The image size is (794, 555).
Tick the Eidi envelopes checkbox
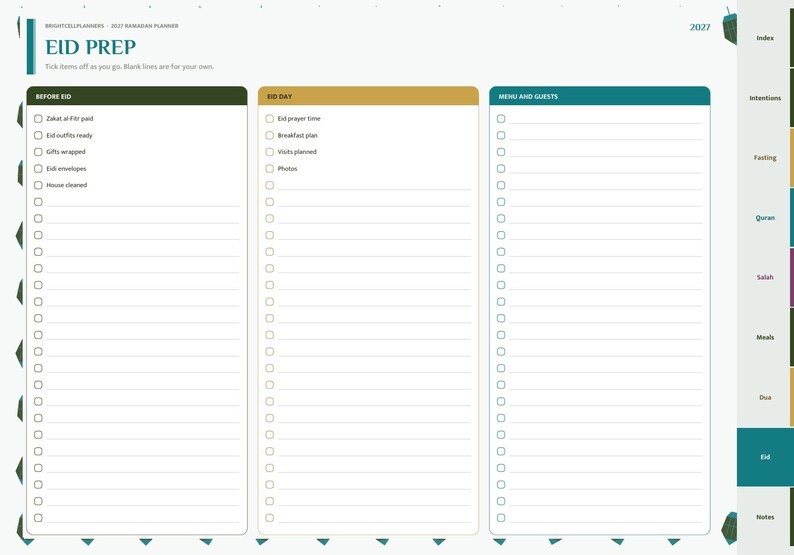pyautogui.click(x=38, y=169)
